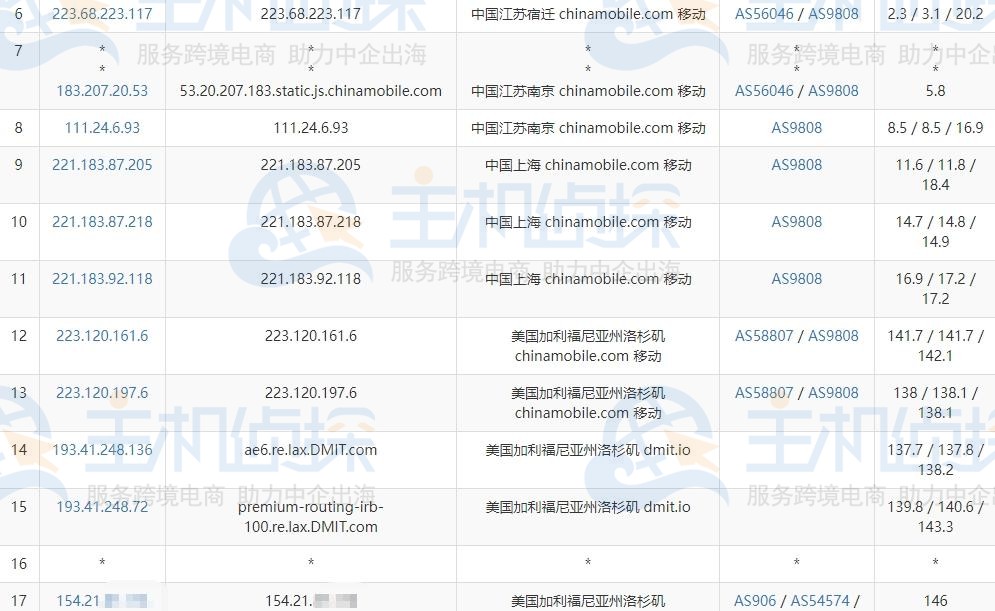
Task: Open the AS906 link in hop 17
Action: click(755, 600)
